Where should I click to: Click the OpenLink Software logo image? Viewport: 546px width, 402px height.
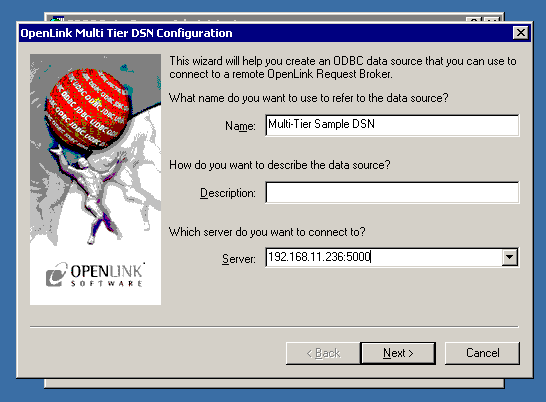coord(95,275)
